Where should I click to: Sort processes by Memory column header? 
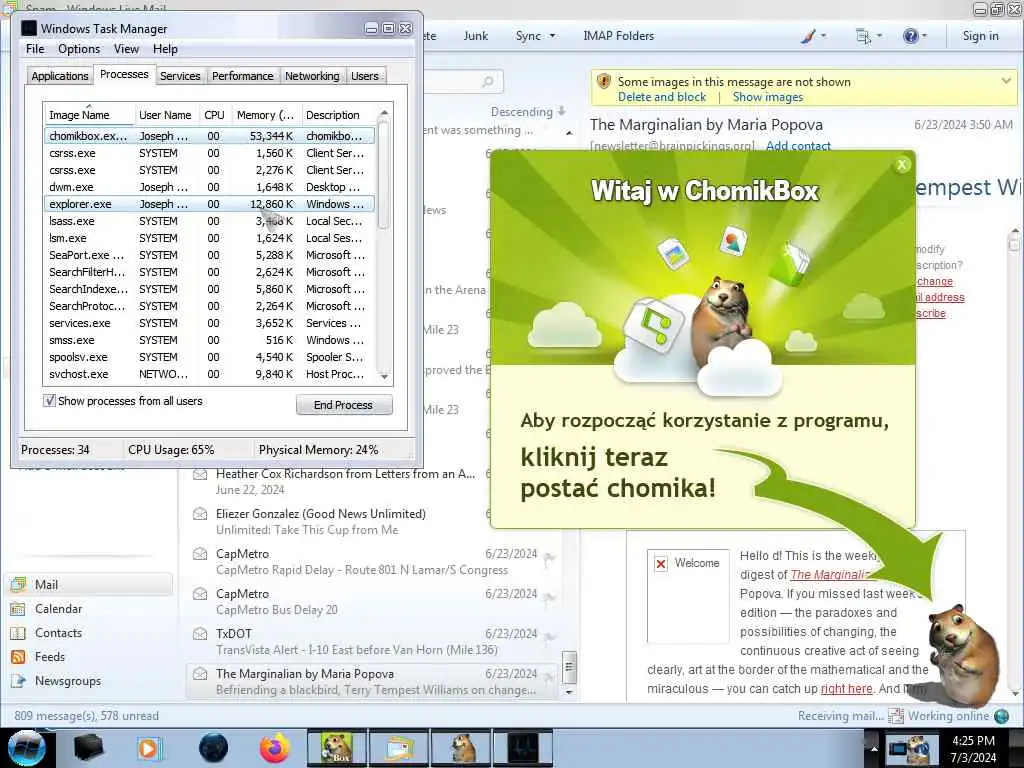point(265,115)
